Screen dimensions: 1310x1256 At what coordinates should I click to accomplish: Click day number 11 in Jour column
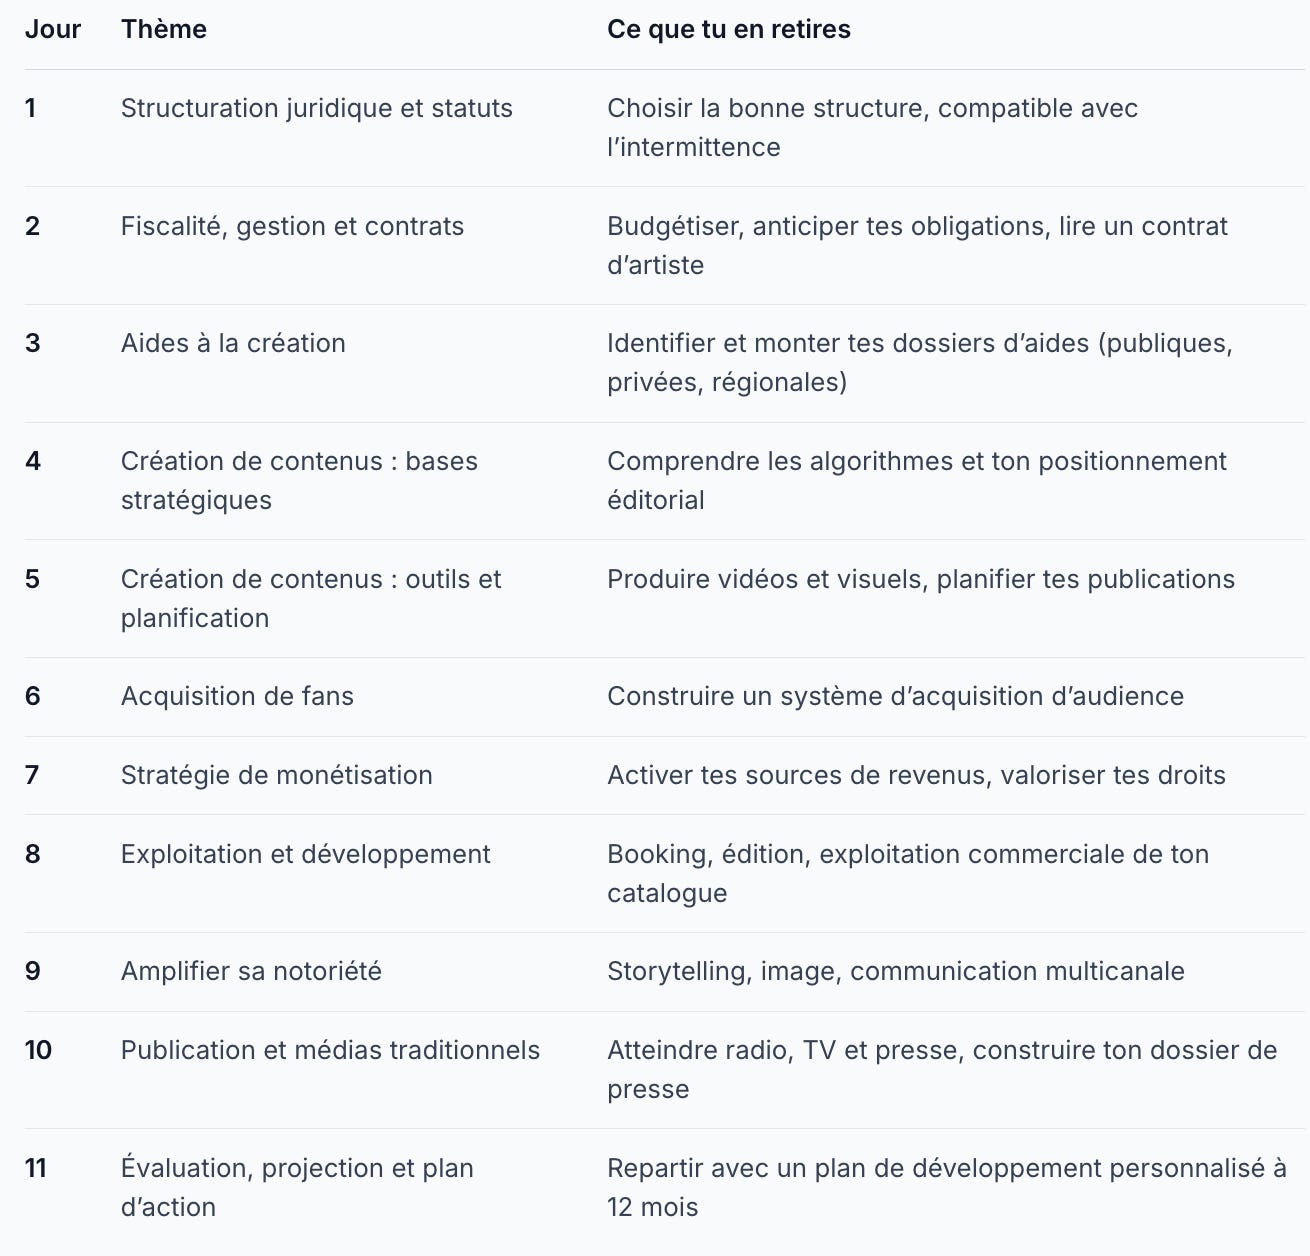point(36,1168)
